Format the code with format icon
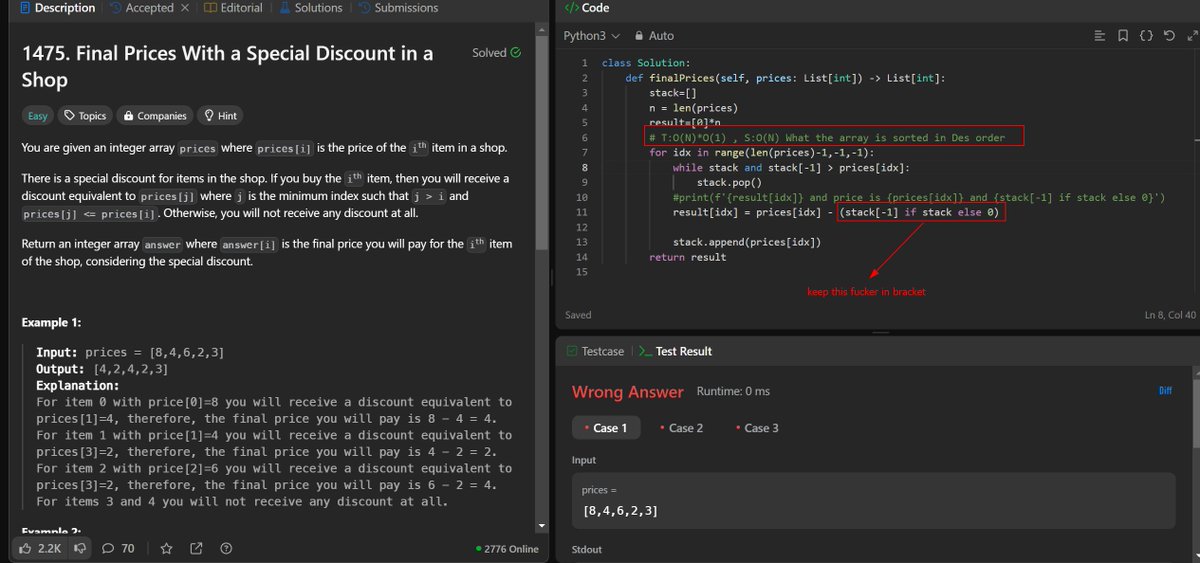The height and width of the screenshot is (563, 1200). [x=1099, y=36]
